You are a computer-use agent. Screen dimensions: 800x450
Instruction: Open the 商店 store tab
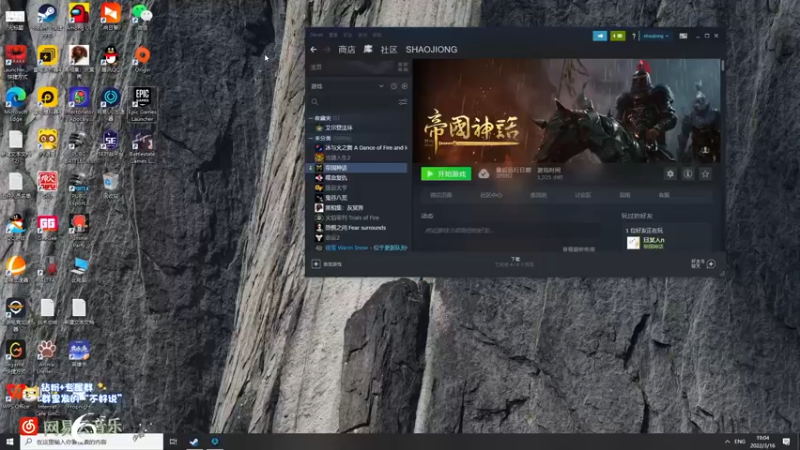point(346,49)
